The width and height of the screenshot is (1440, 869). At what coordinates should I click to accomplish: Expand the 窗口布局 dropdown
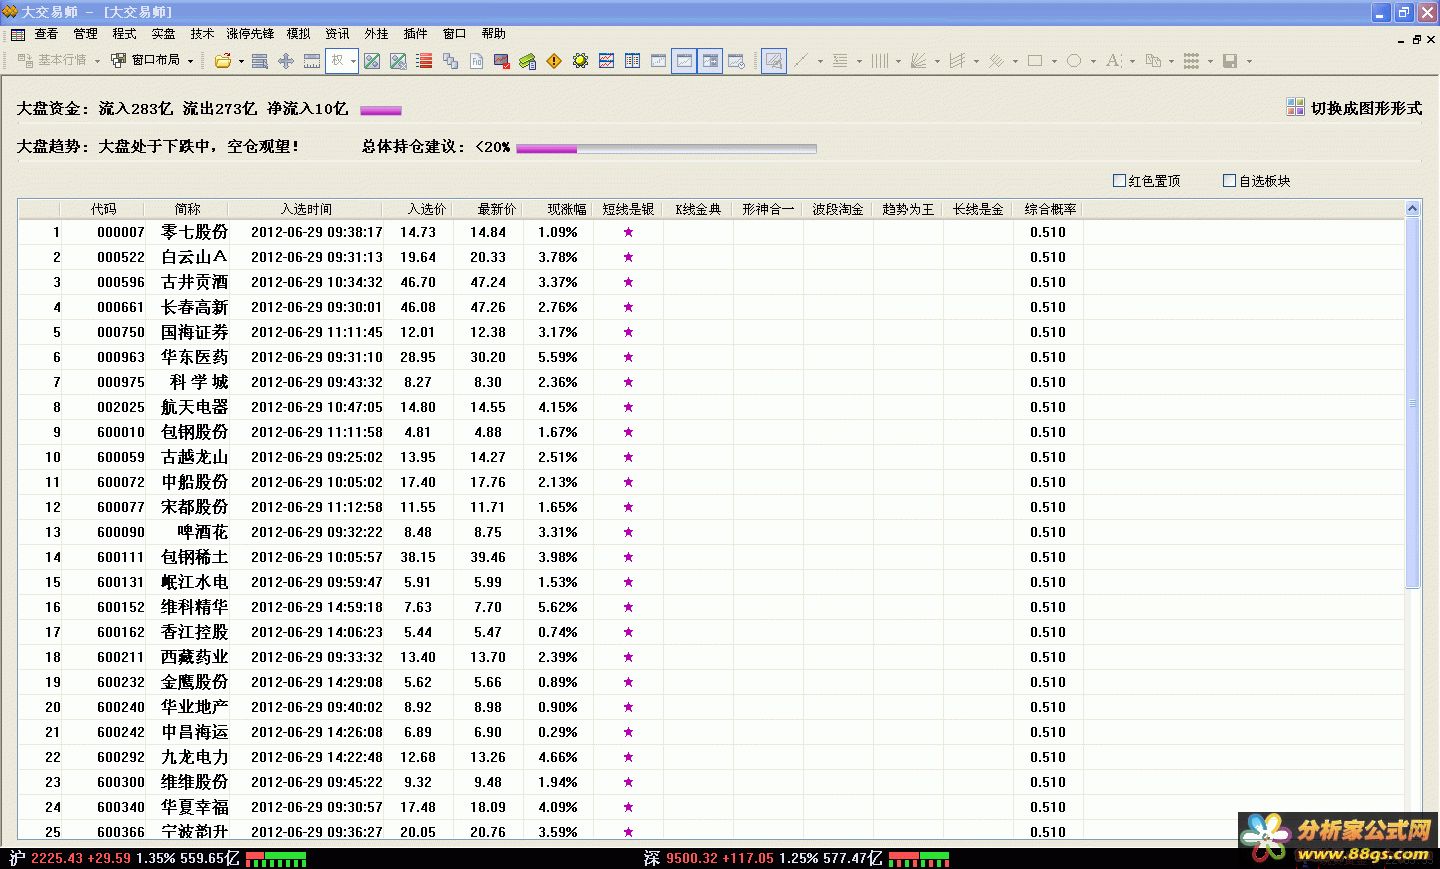(x=190, y=61)
